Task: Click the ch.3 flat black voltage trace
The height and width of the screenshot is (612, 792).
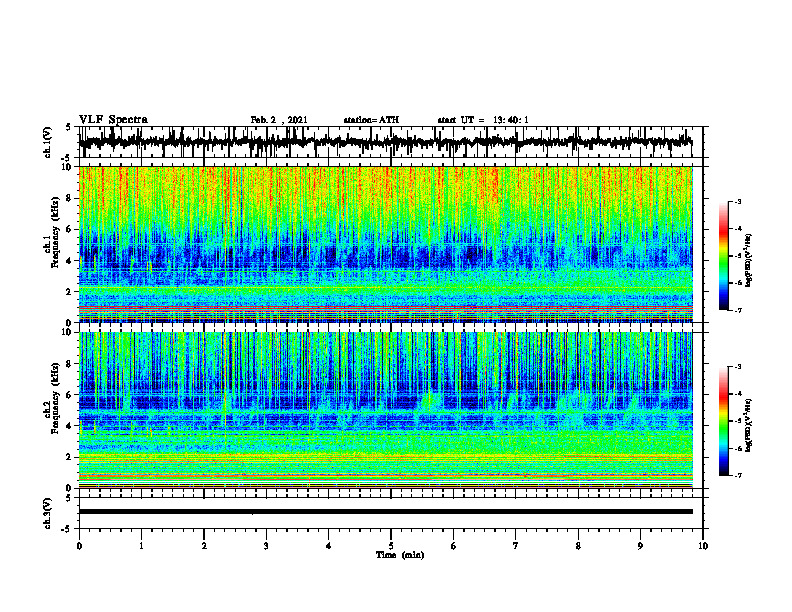Action: pyautogui.click(x=385, y=512)
